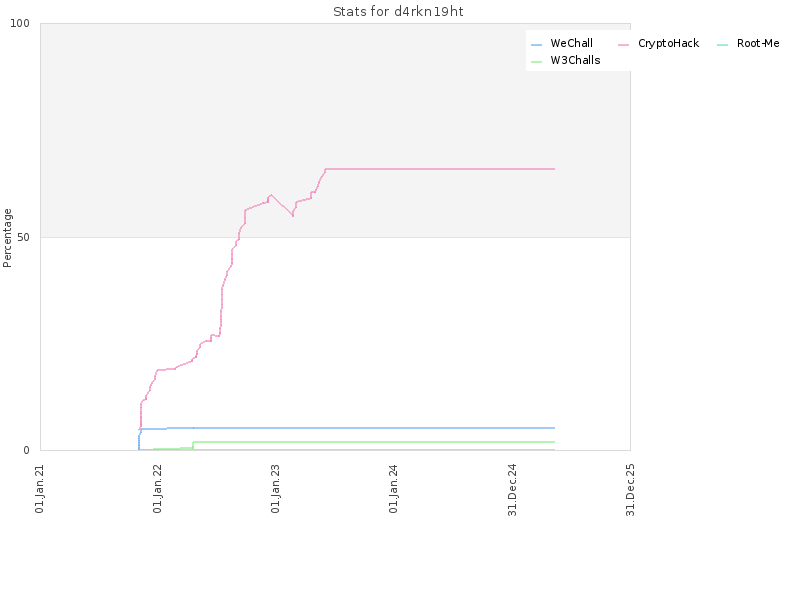This screenshot has height=600, width=800.
Task: Click the Percentage y-axis label
Action: pos(7,238)
